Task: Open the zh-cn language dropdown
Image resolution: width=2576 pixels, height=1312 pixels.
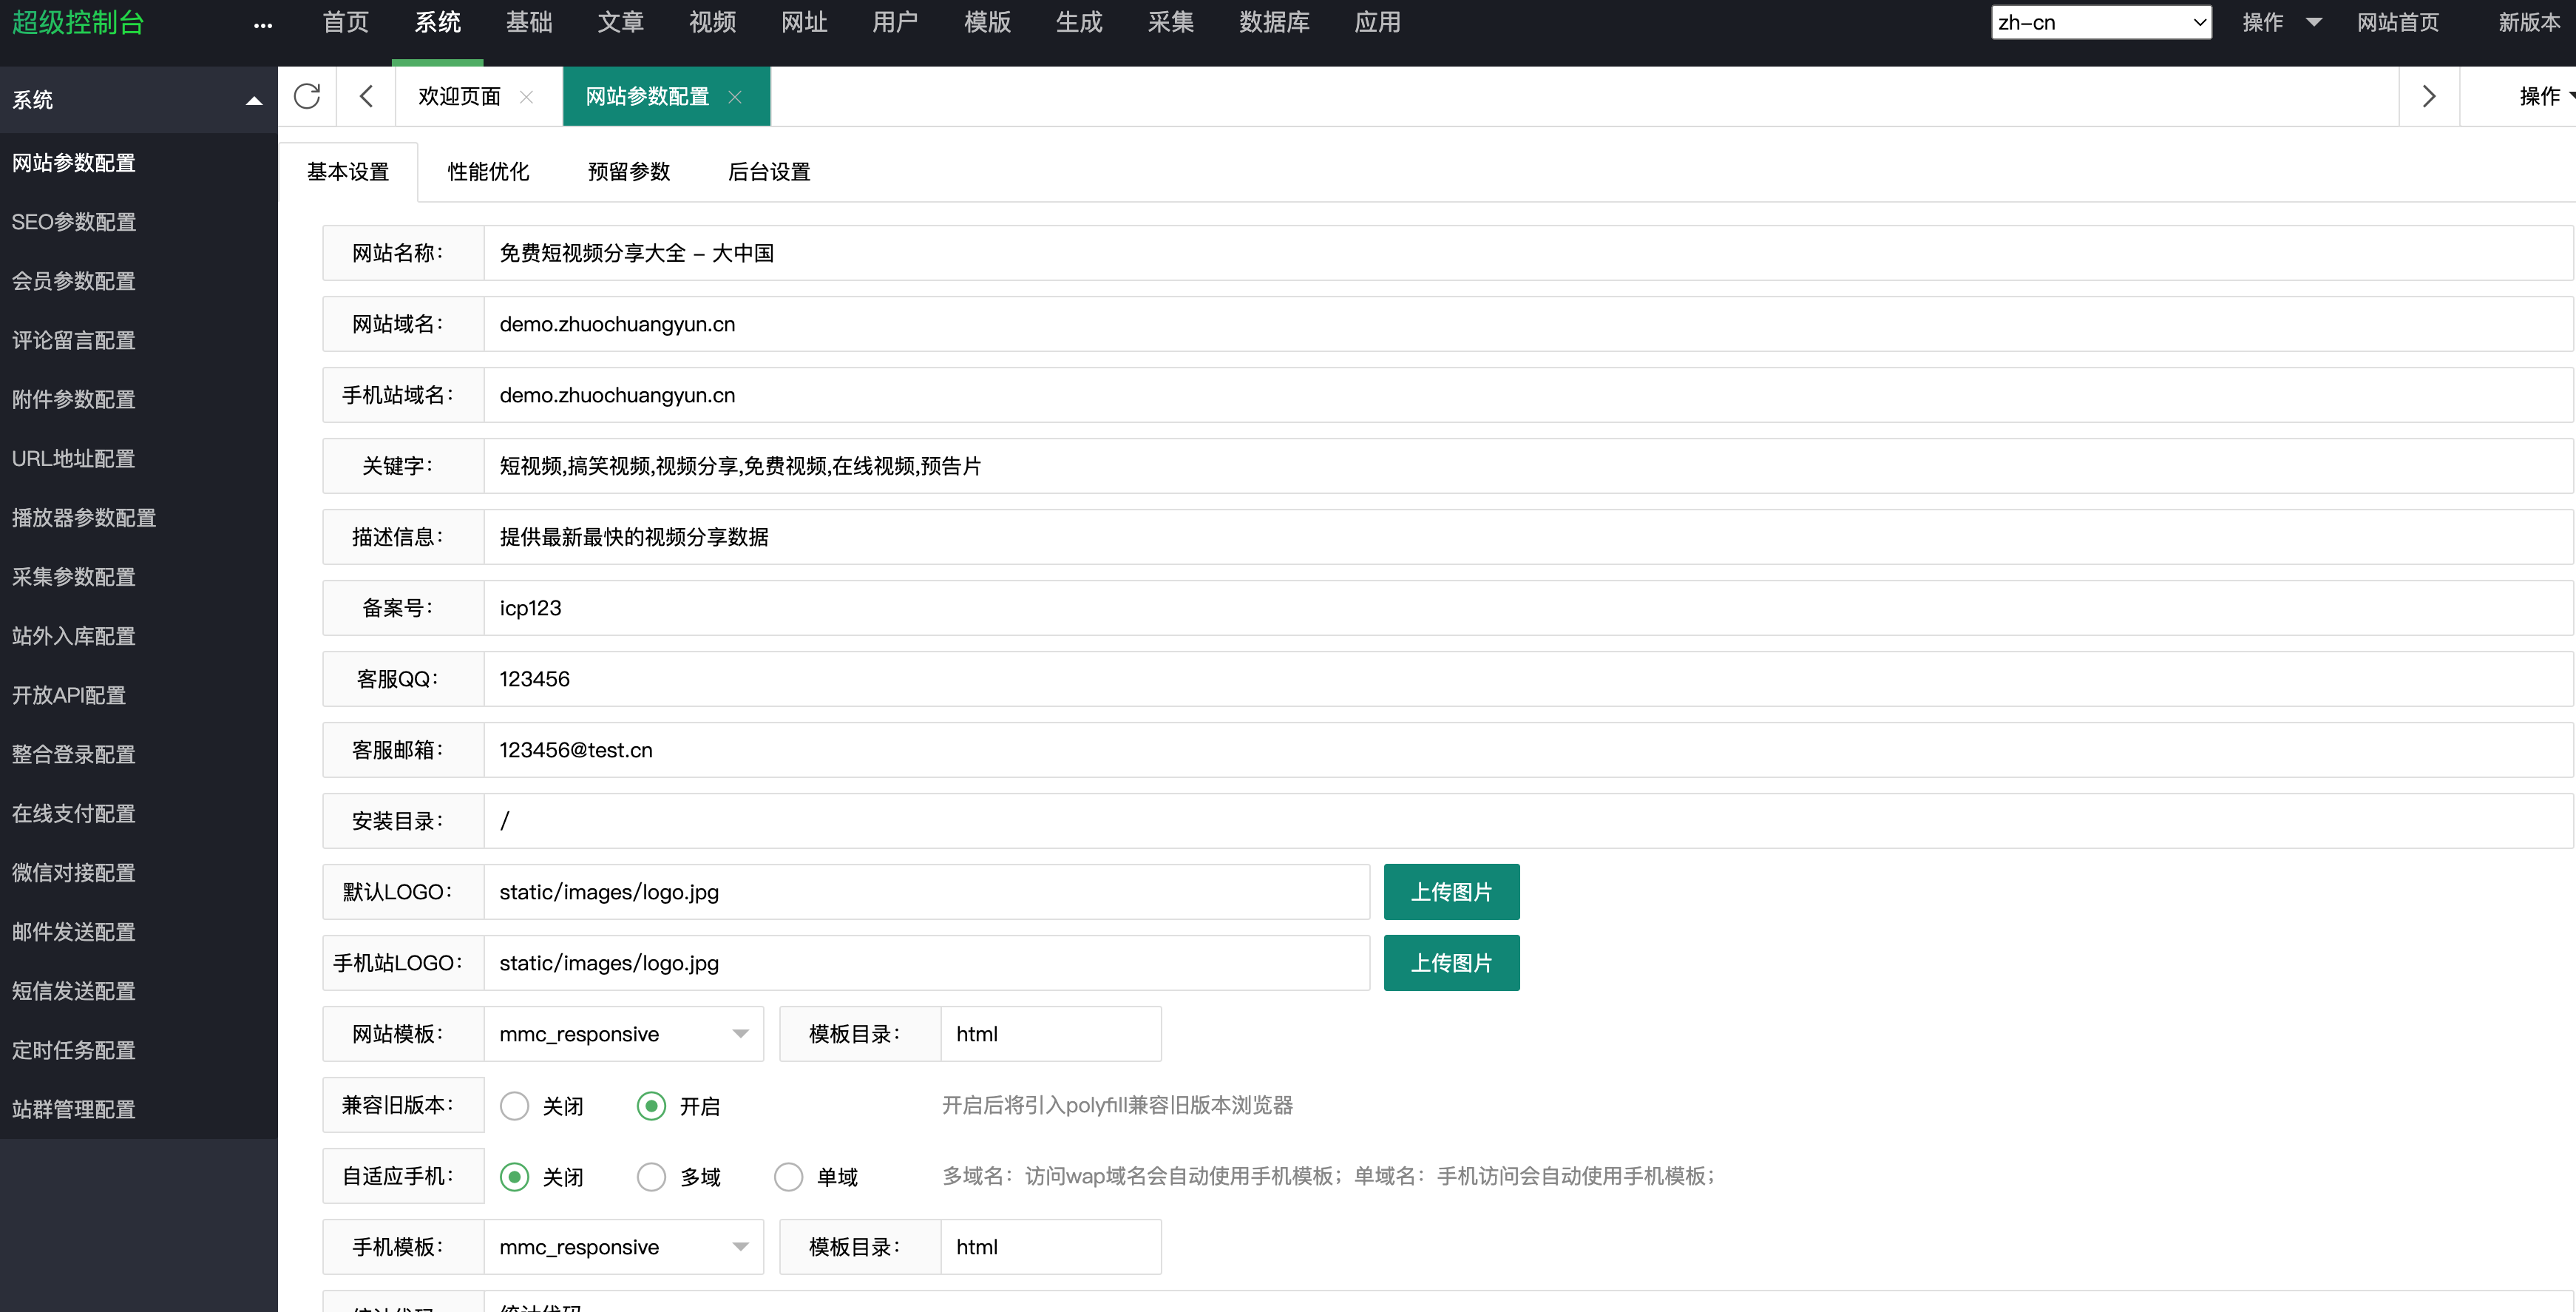Action: click(x=2101, y=22)
